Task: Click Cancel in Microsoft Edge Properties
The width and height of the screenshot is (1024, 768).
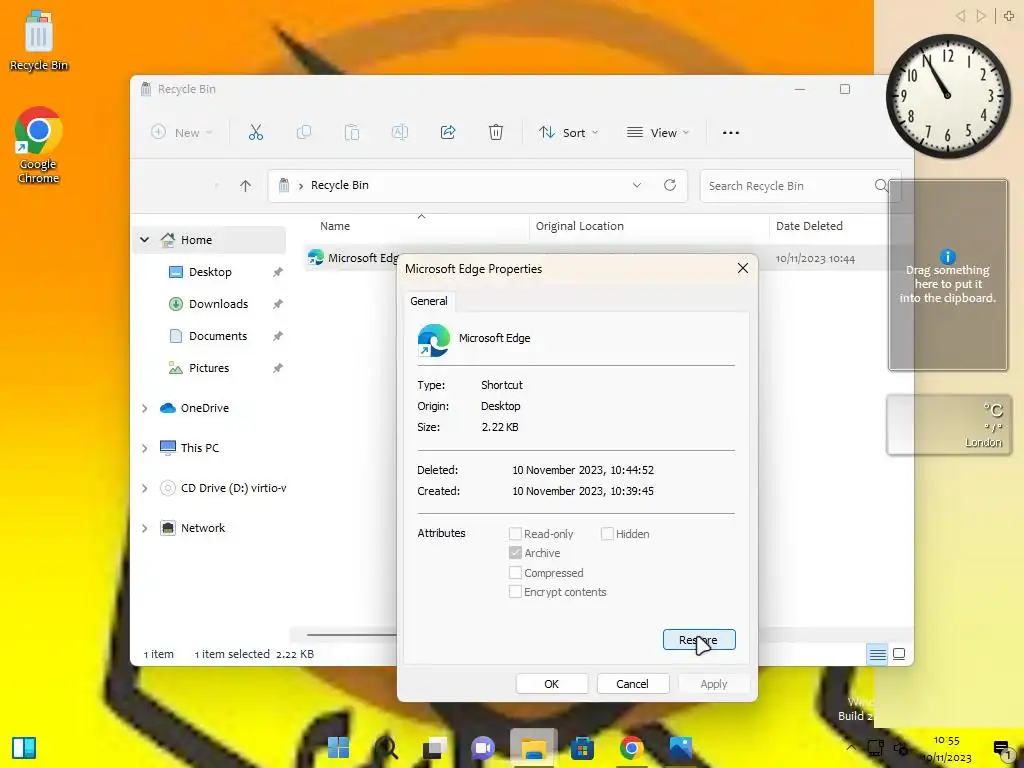Action: (x=633, y=684)
